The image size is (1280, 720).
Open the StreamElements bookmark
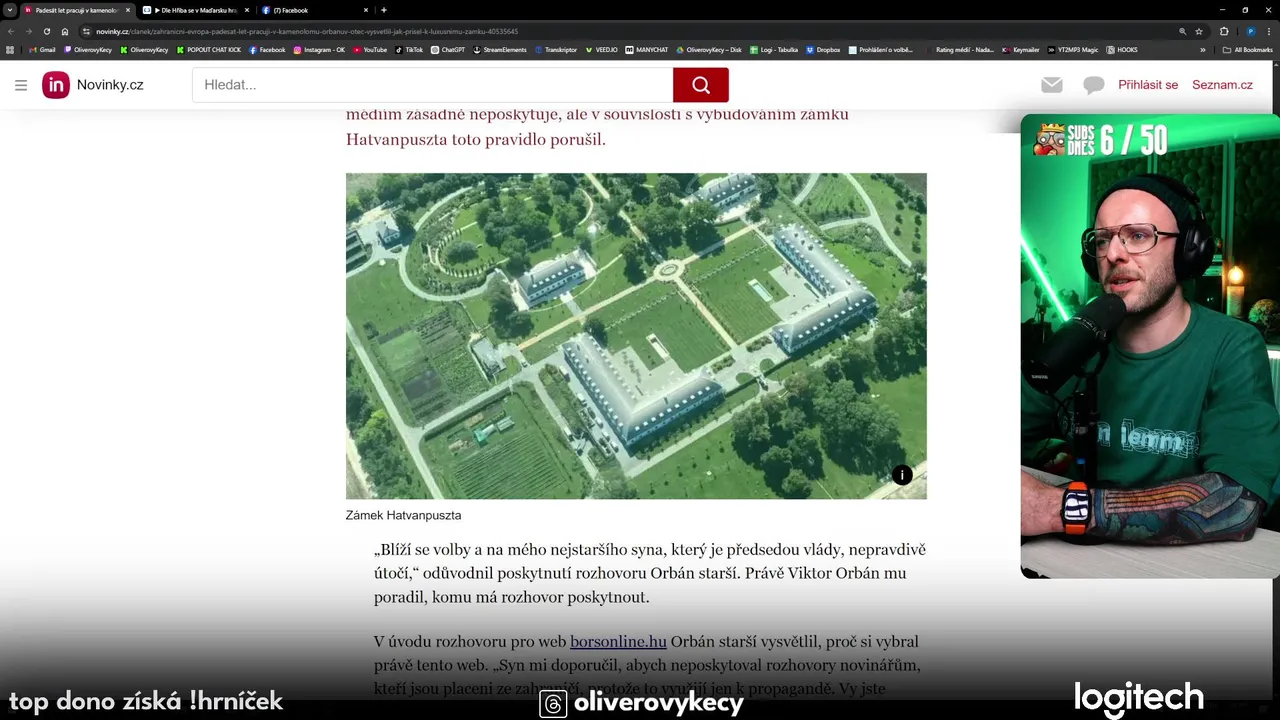[499, 49]
